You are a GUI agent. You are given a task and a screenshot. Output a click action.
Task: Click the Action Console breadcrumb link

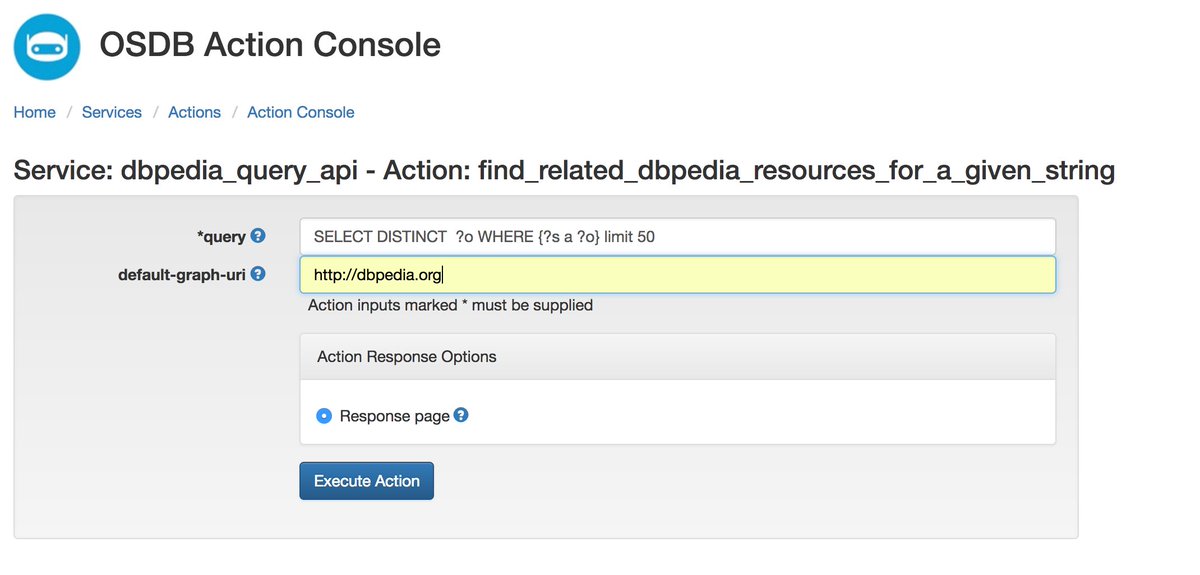301,112
